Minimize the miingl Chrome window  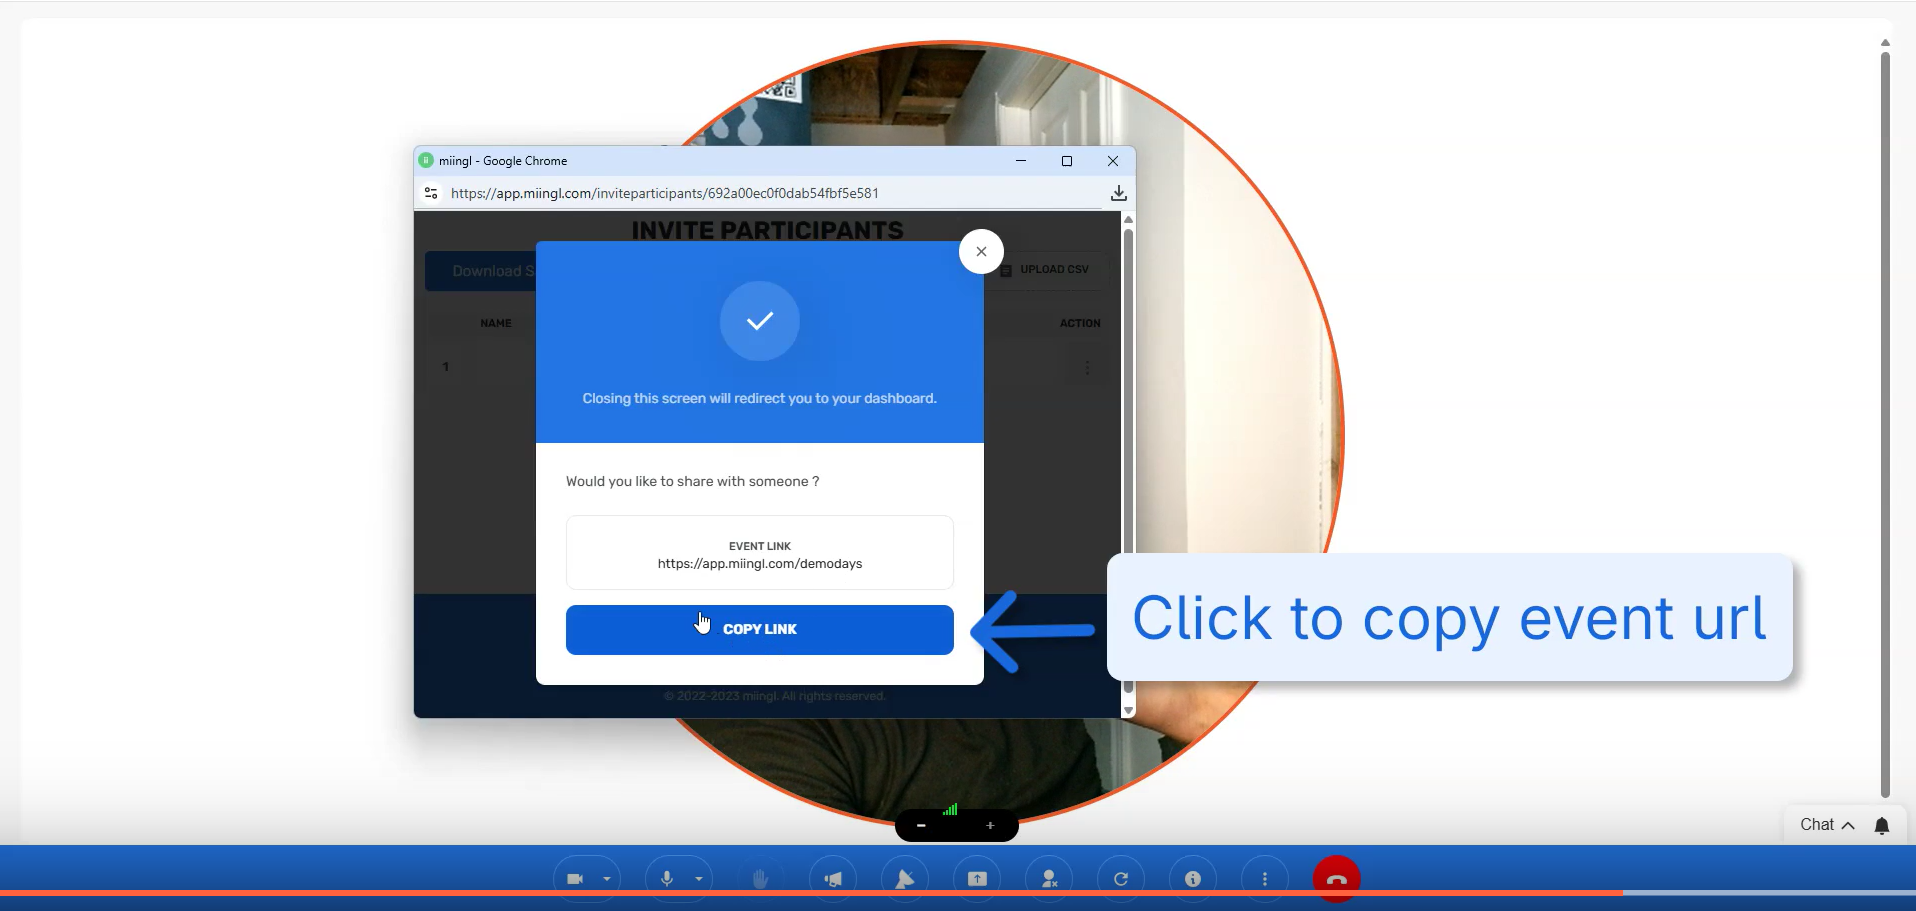tap(1021, 161)
